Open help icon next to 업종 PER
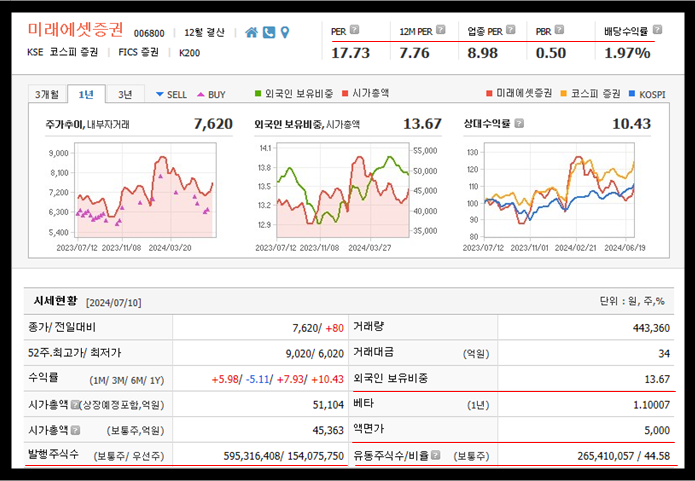This screenshot has height=481, width=695. [x=511, y=30]
